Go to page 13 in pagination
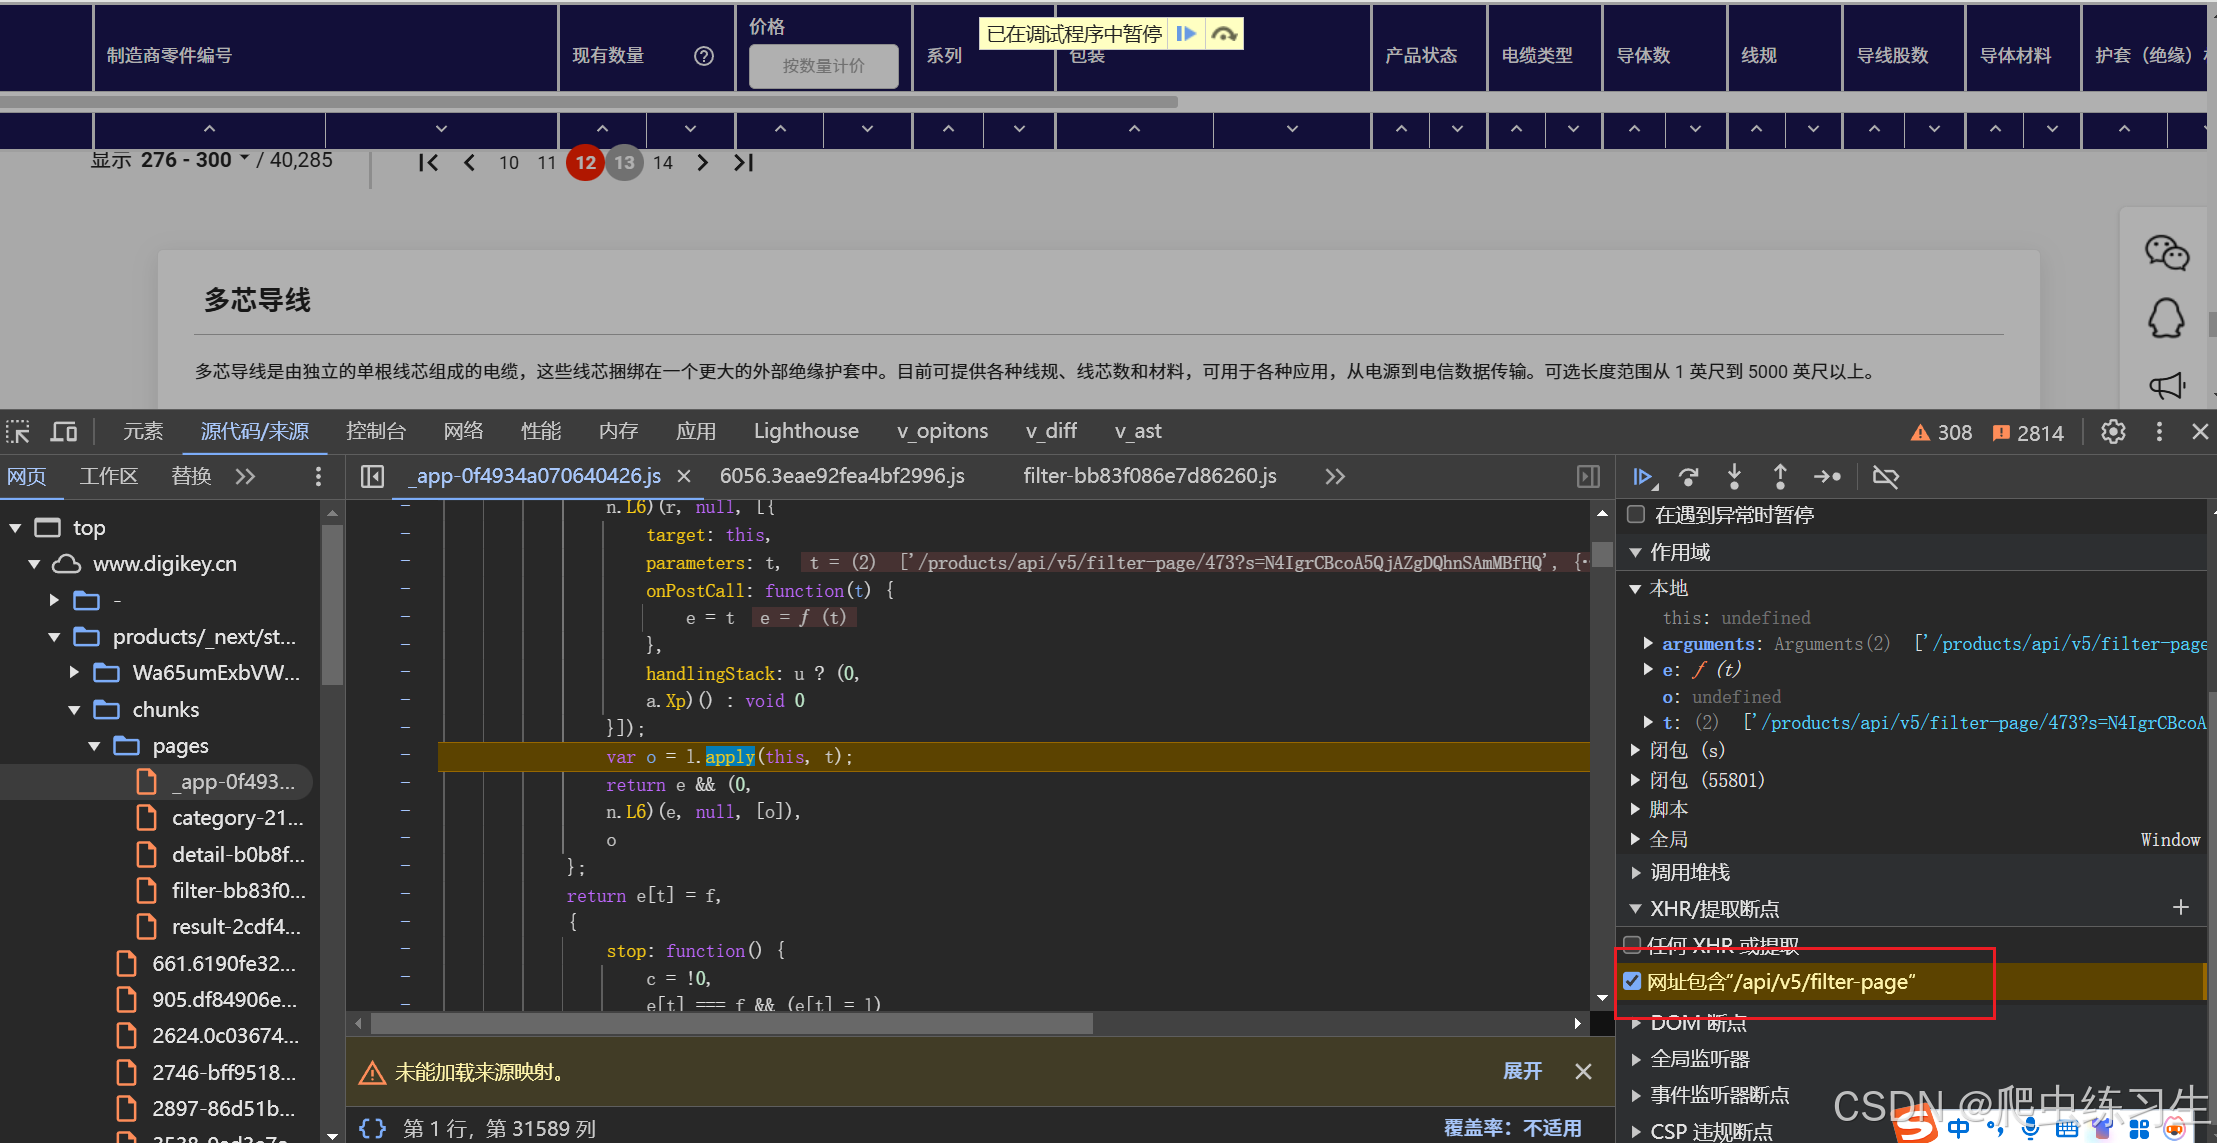Viewport: 2217px width, 1143px height. 624,162
